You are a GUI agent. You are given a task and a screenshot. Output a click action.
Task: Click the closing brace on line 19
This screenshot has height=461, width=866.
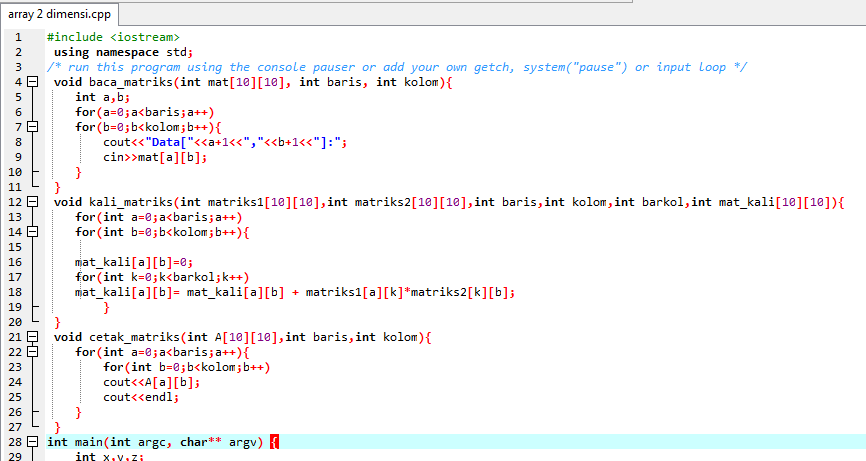tap(106, 307)
